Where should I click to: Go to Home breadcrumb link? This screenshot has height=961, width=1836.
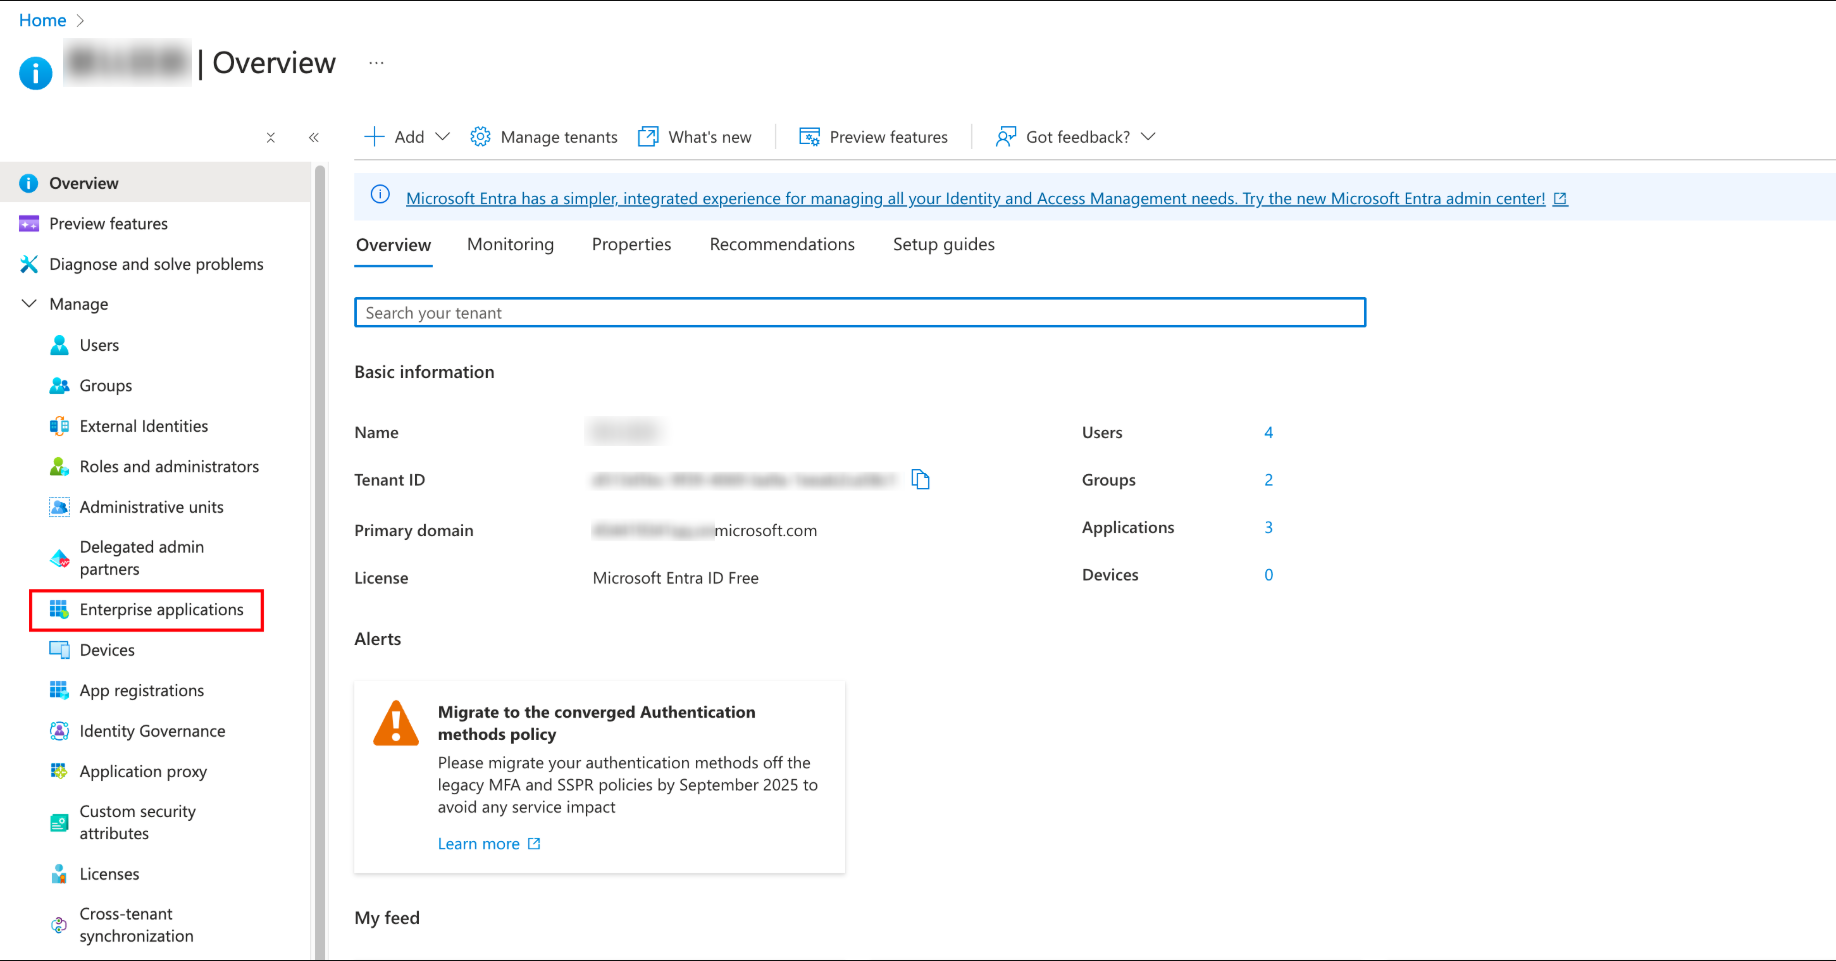pos(42,20)
